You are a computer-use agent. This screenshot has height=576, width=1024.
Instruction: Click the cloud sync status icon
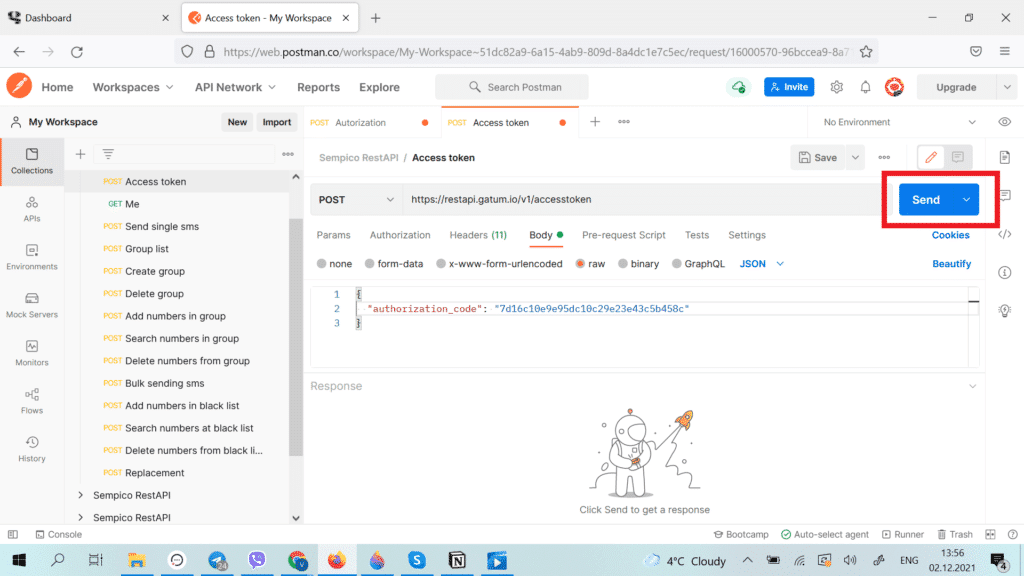click(x=739, y=87)
